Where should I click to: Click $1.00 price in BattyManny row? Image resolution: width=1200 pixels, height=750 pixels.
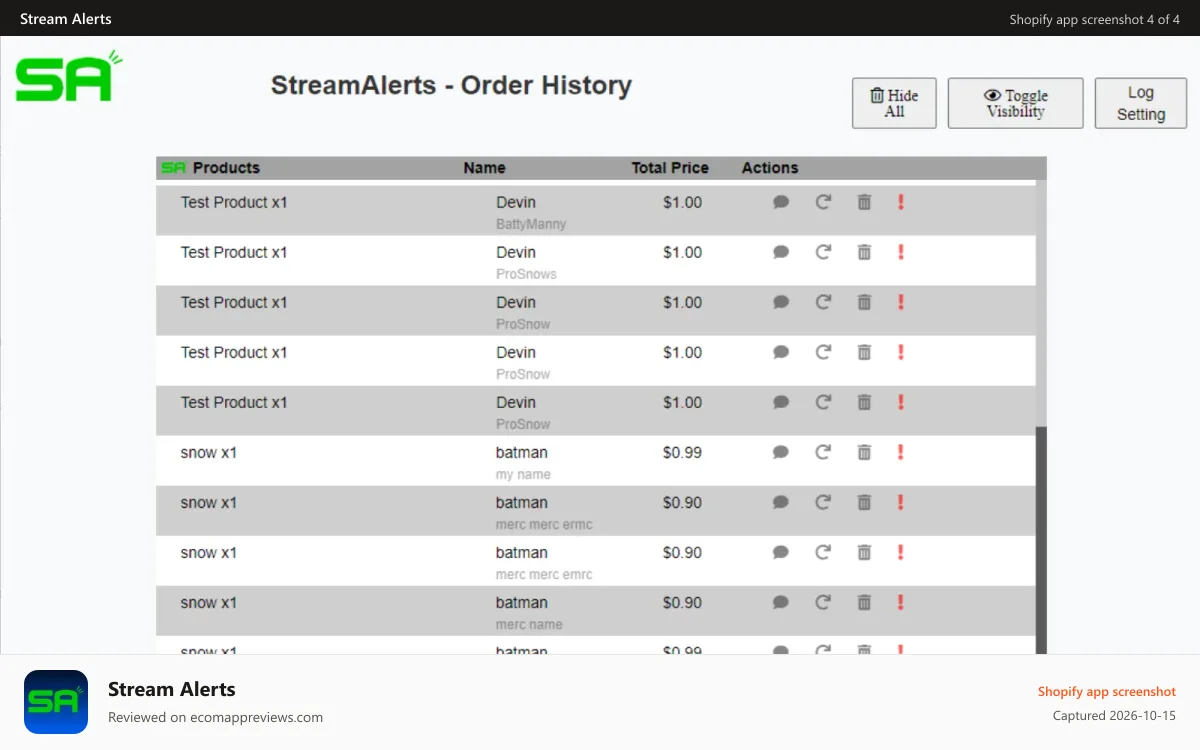coord(682,202)
